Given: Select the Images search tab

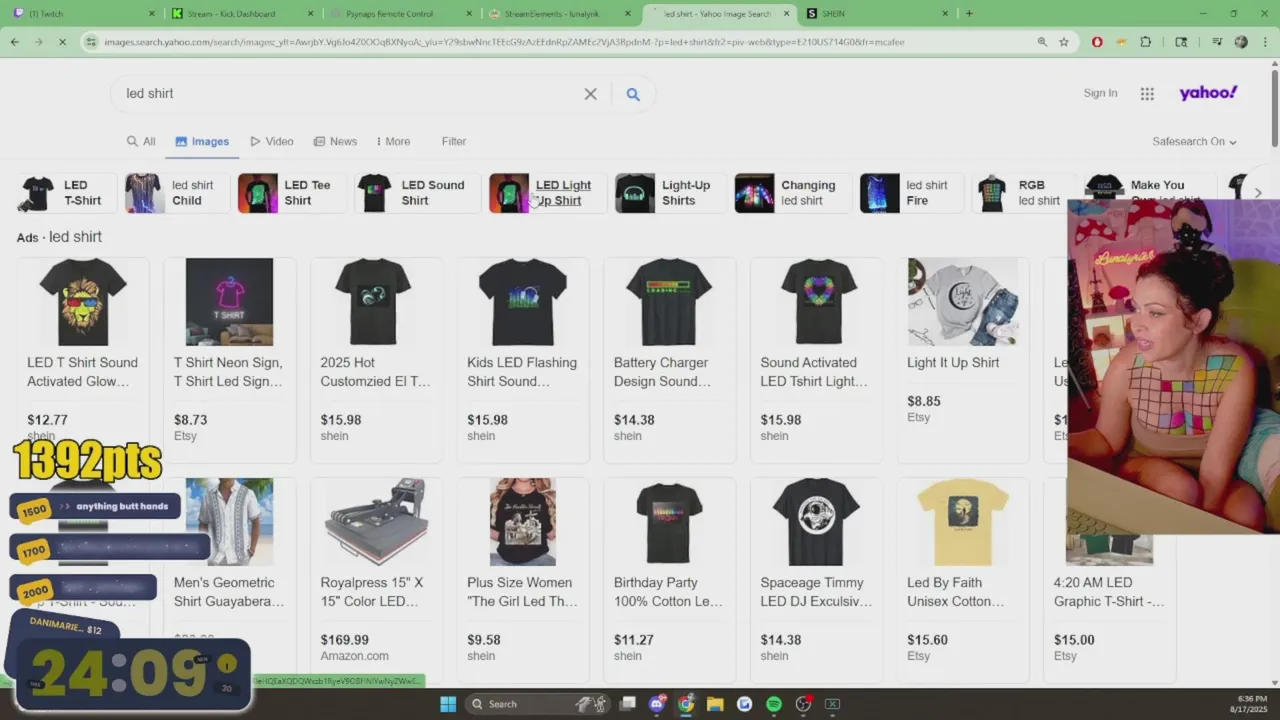Looking at the screenshot, I should (202, 142).
